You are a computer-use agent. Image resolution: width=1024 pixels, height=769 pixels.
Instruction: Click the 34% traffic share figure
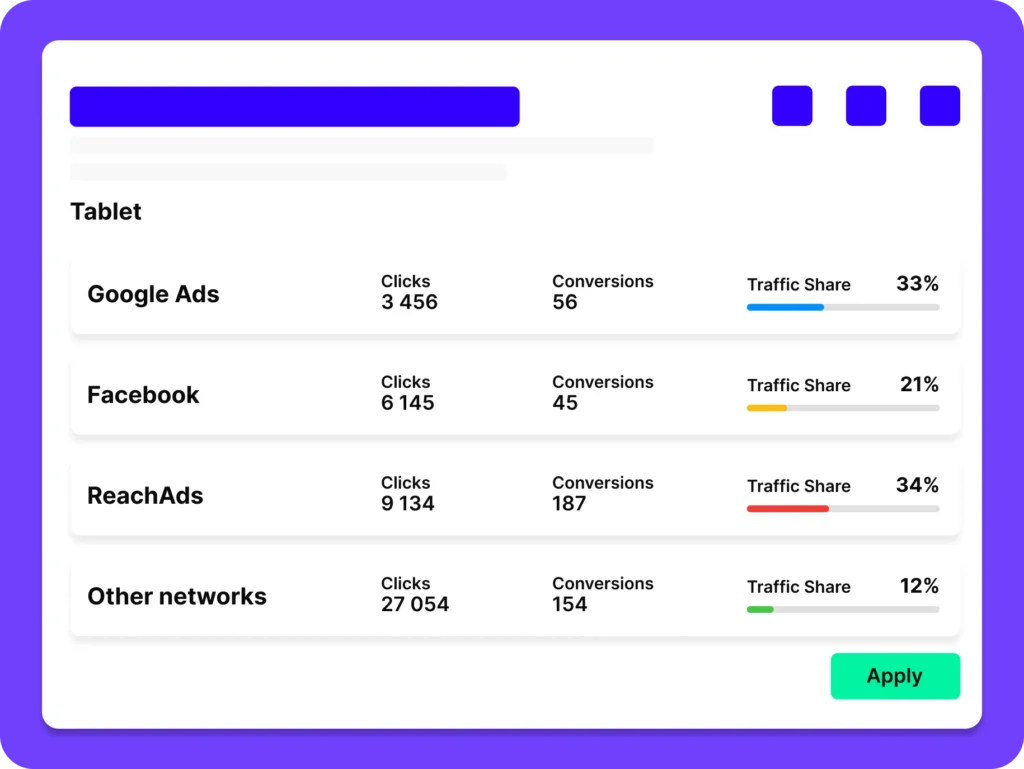click(917, 485)
